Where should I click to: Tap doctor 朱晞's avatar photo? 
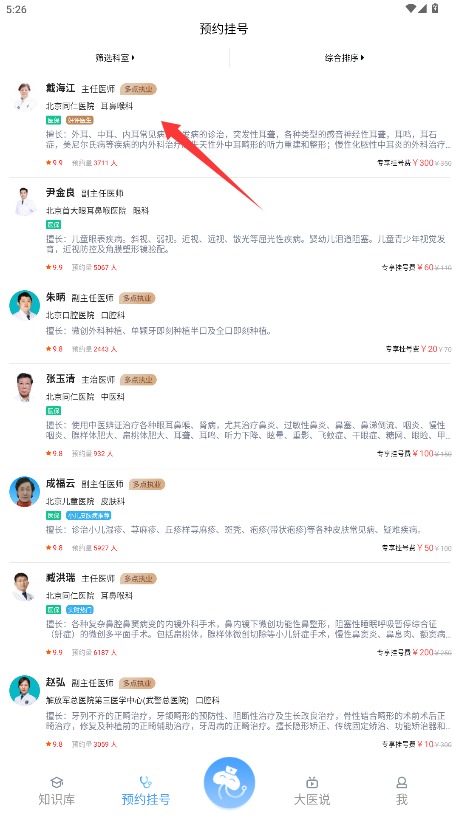24,305
